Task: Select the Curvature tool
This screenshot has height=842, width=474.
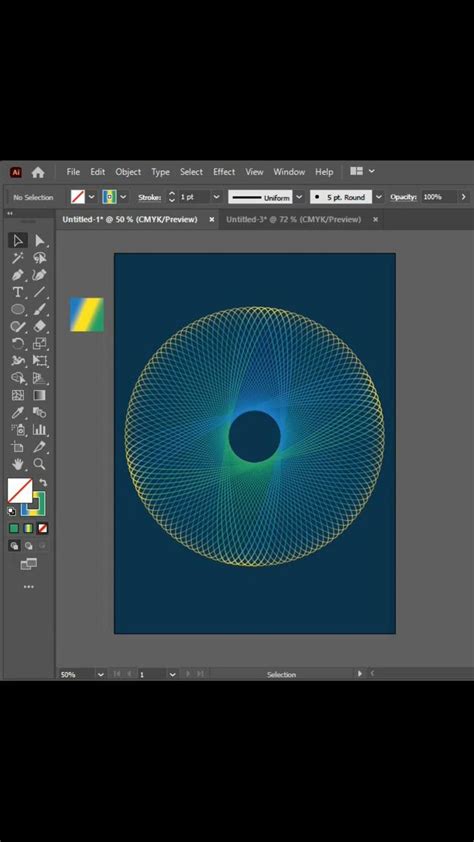Action: [39, 275]
